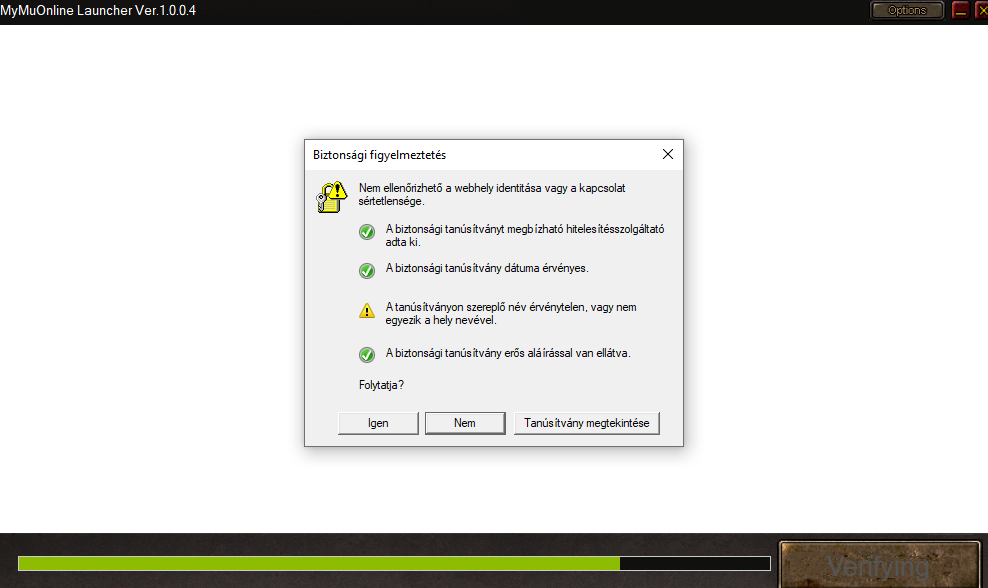Image resolution: width=988 pixels, height=588 pixels.
Task: Click the invalid certificate name warning text
Action: pyautogui.click(x=510, y=314)
